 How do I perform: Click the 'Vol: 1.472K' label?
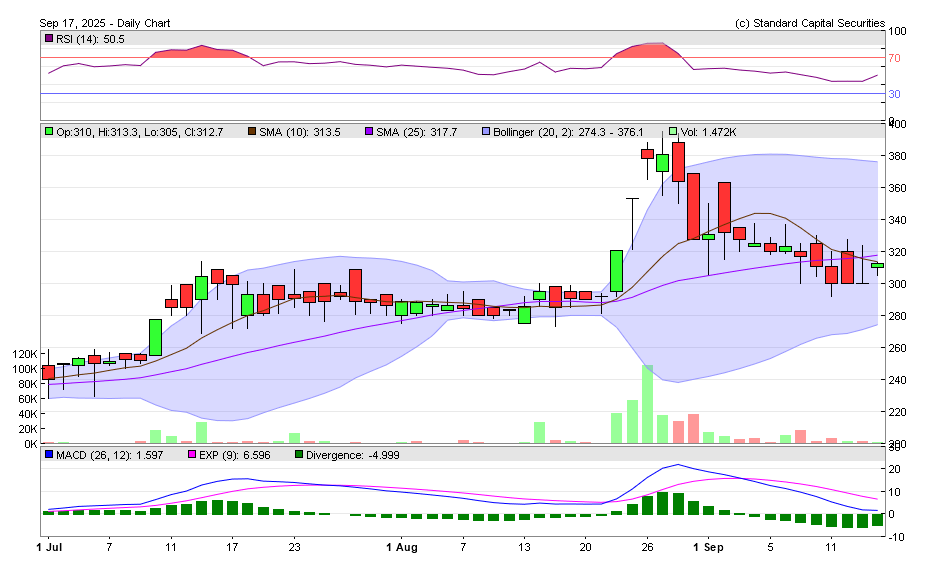tap(708, 132)
